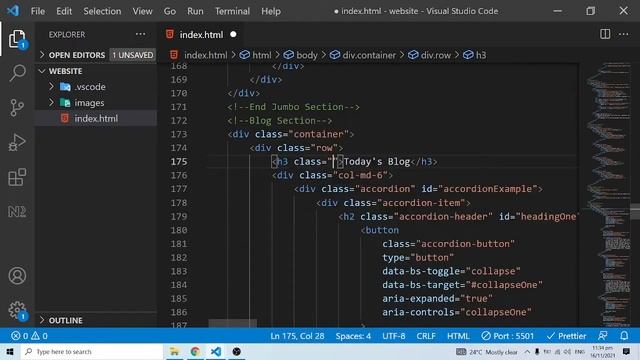Screen dimensions: 640x360
Task: Click div.row breadcrumb item
Action: coord(429,55)
